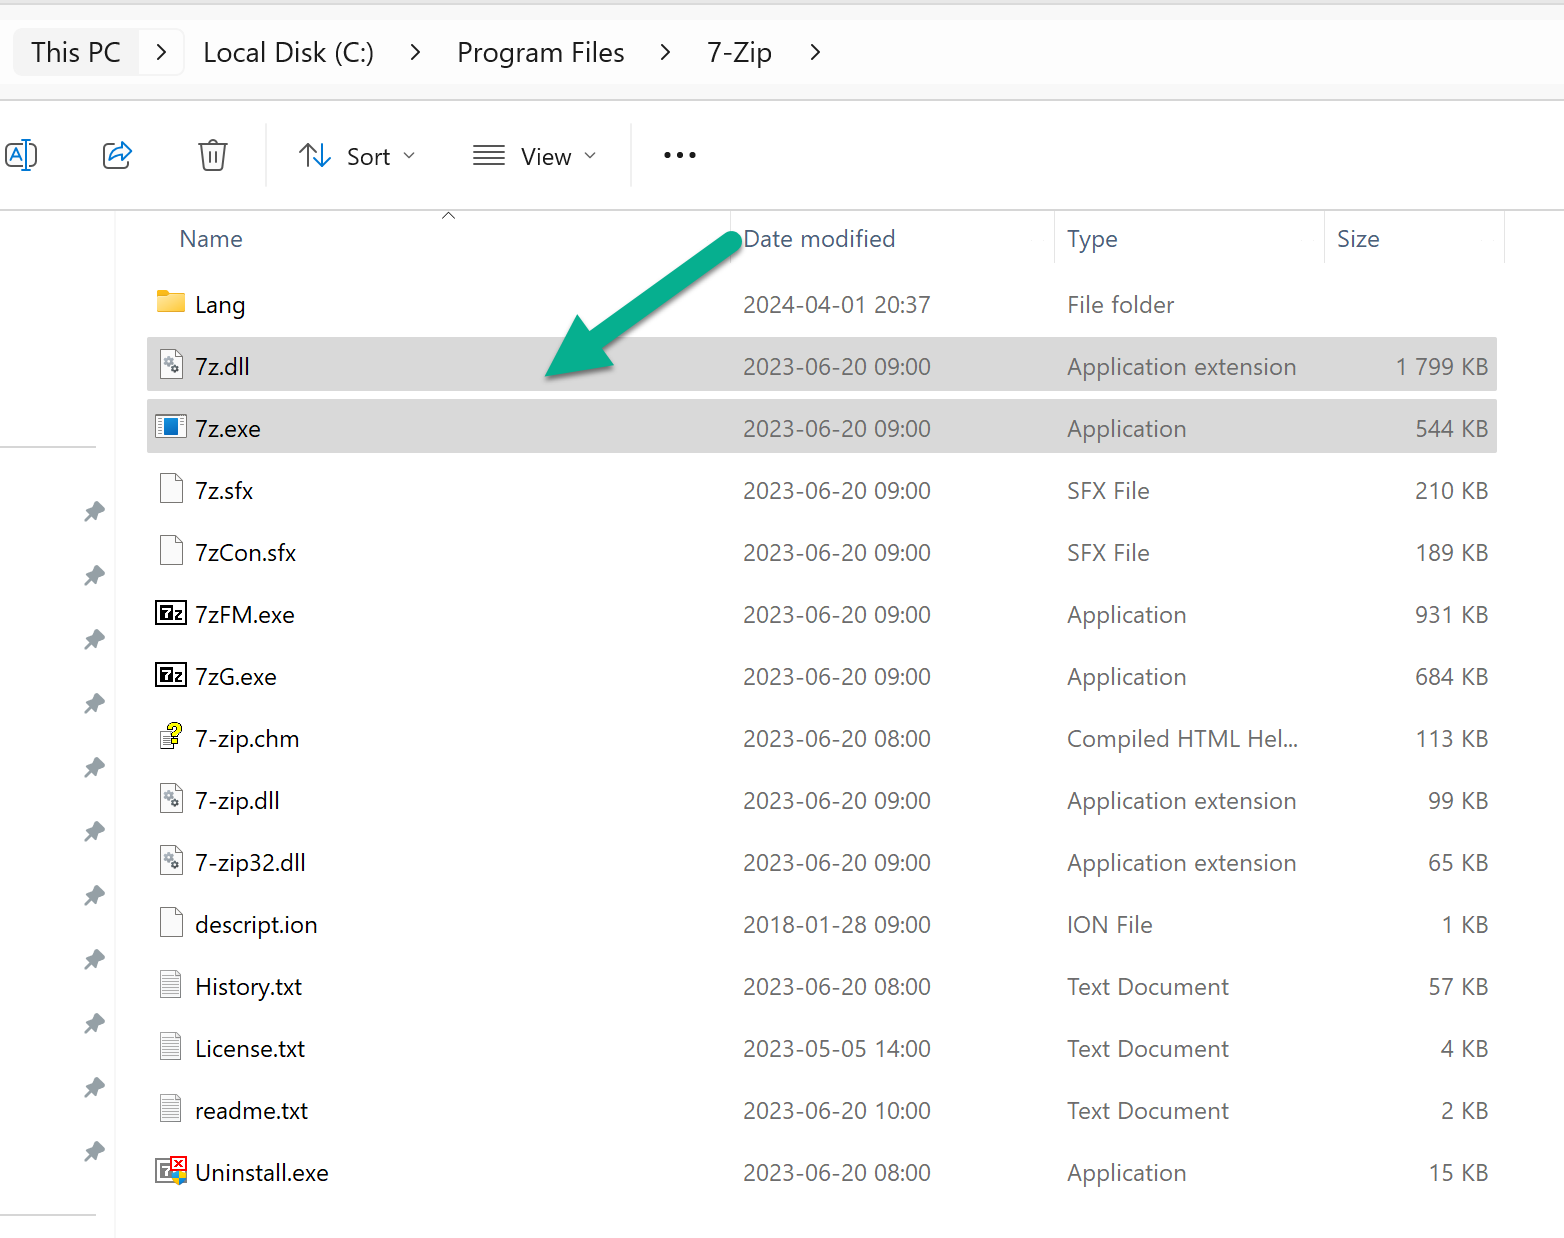
Task: Click the License.txt file name
Action: (x=250, y=1049)
